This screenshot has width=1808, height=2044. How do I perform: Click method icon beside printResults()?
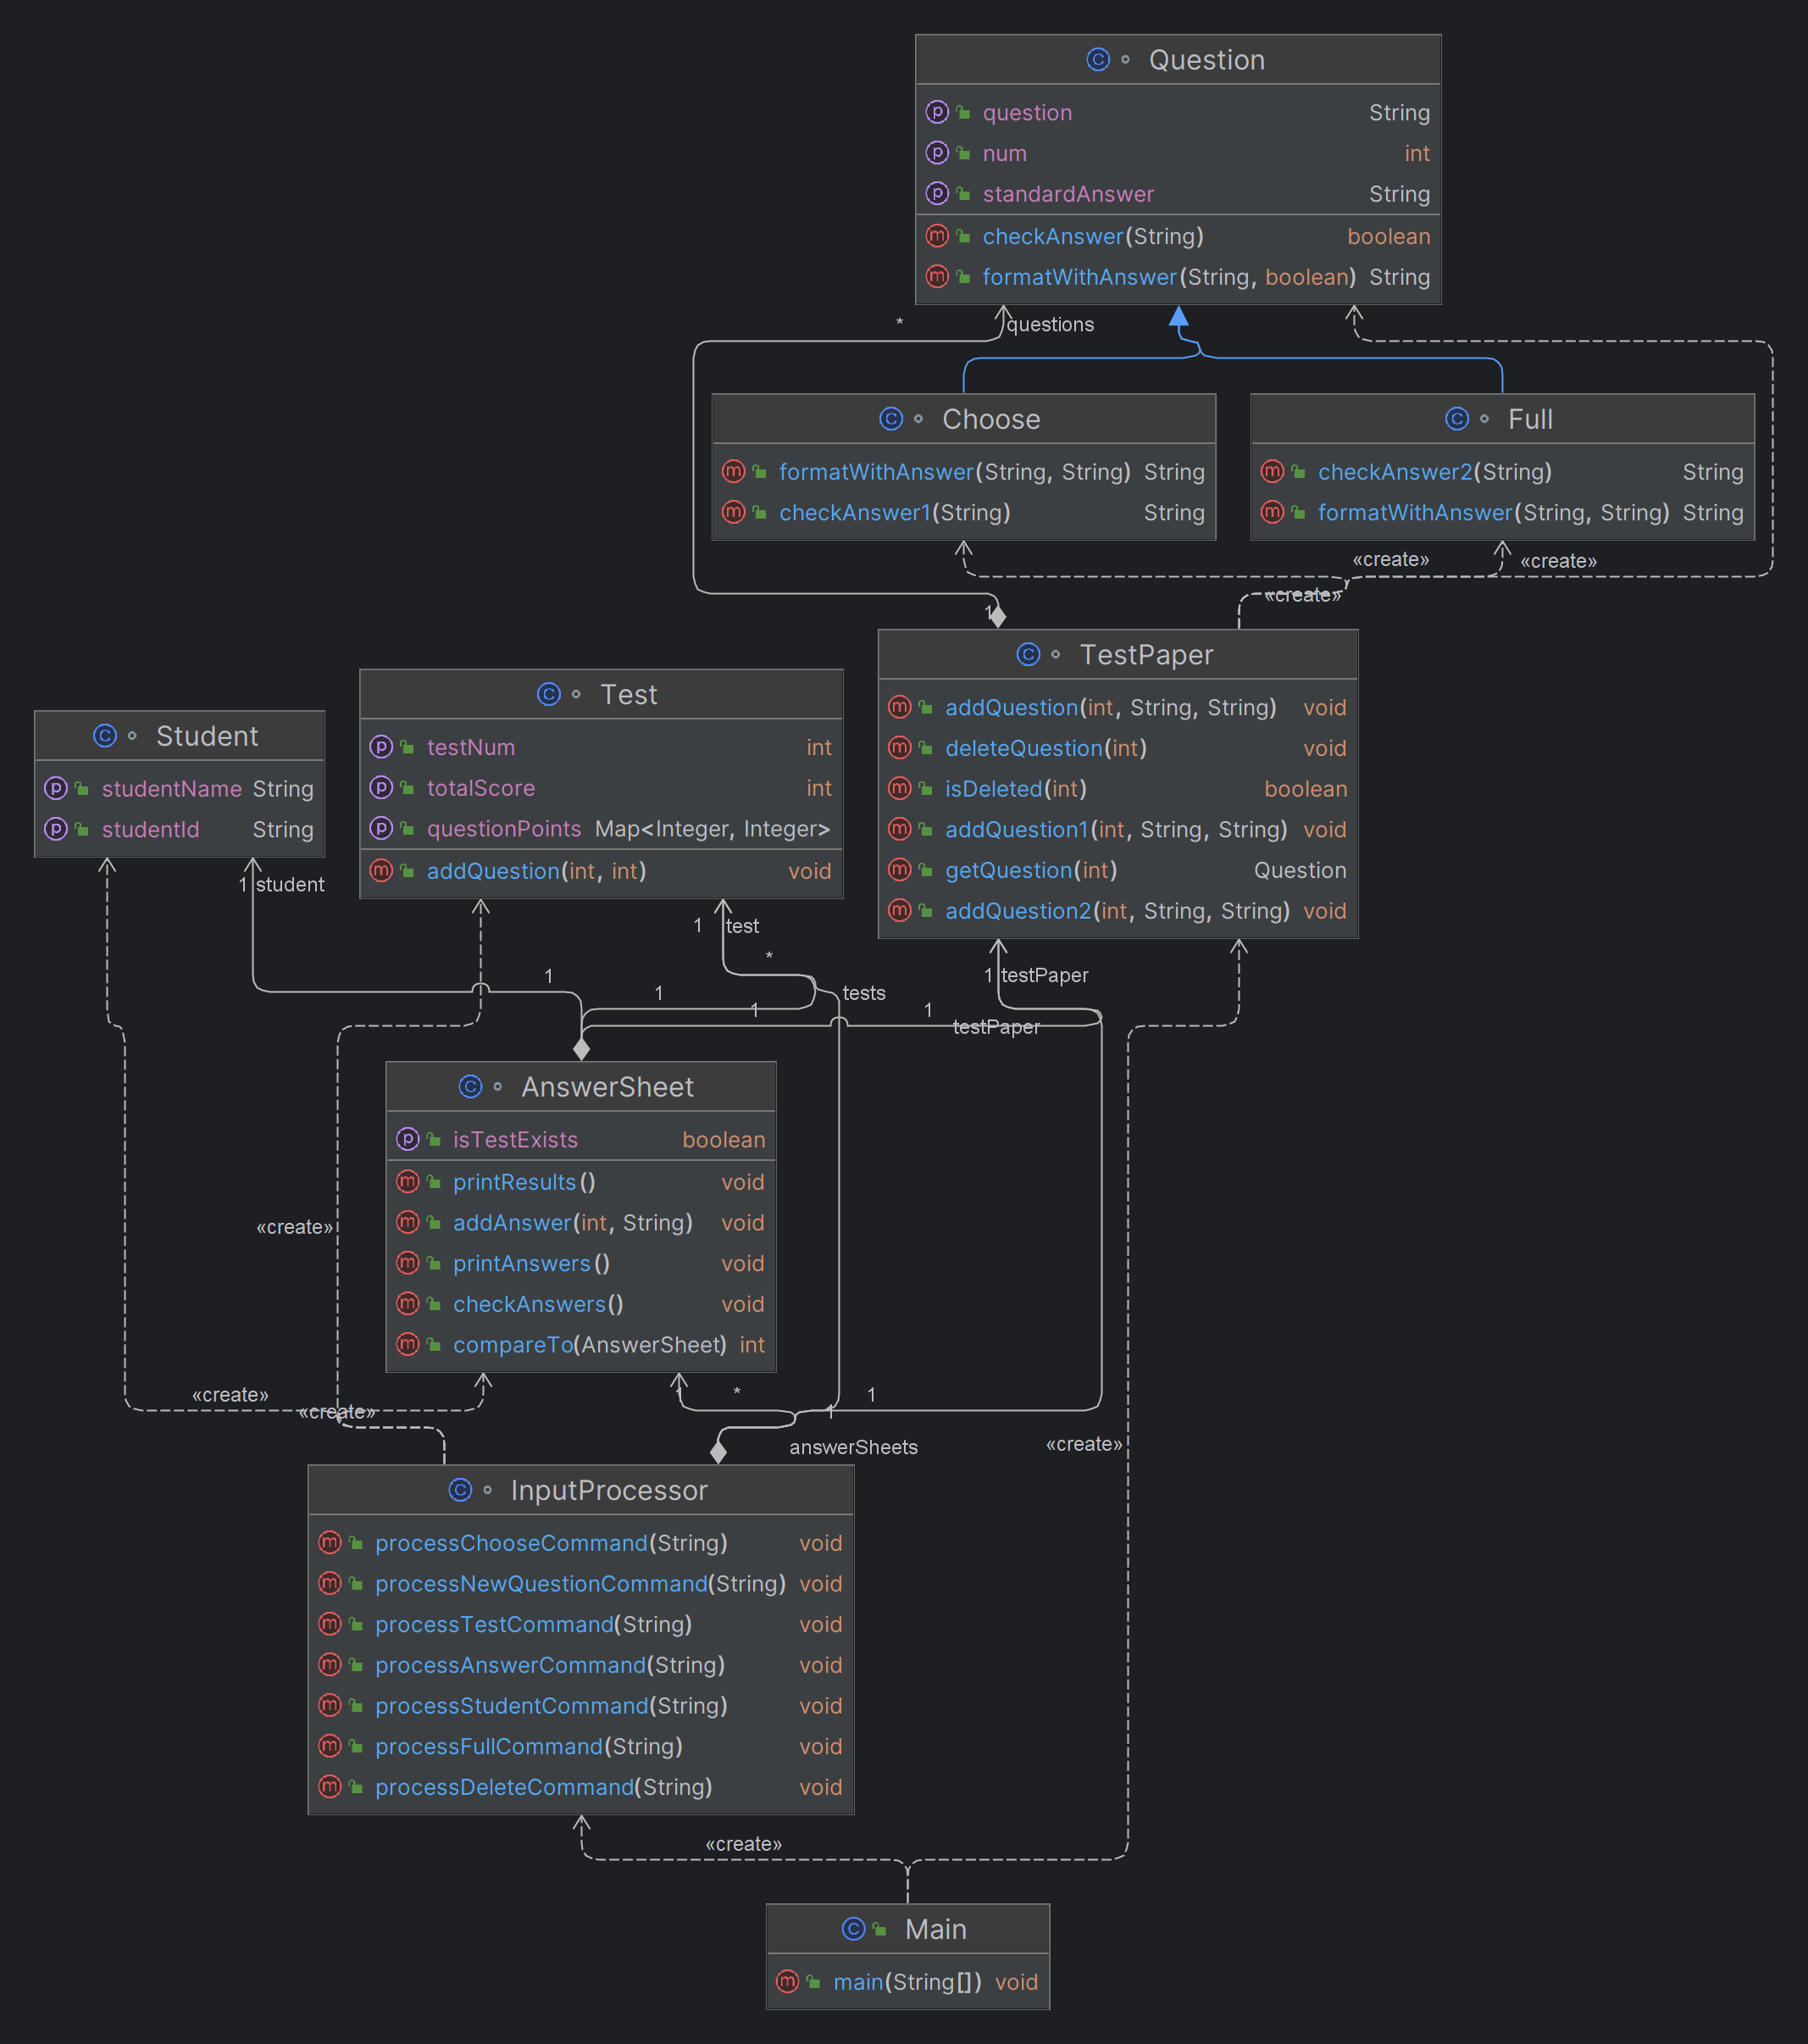point(408,1181)
